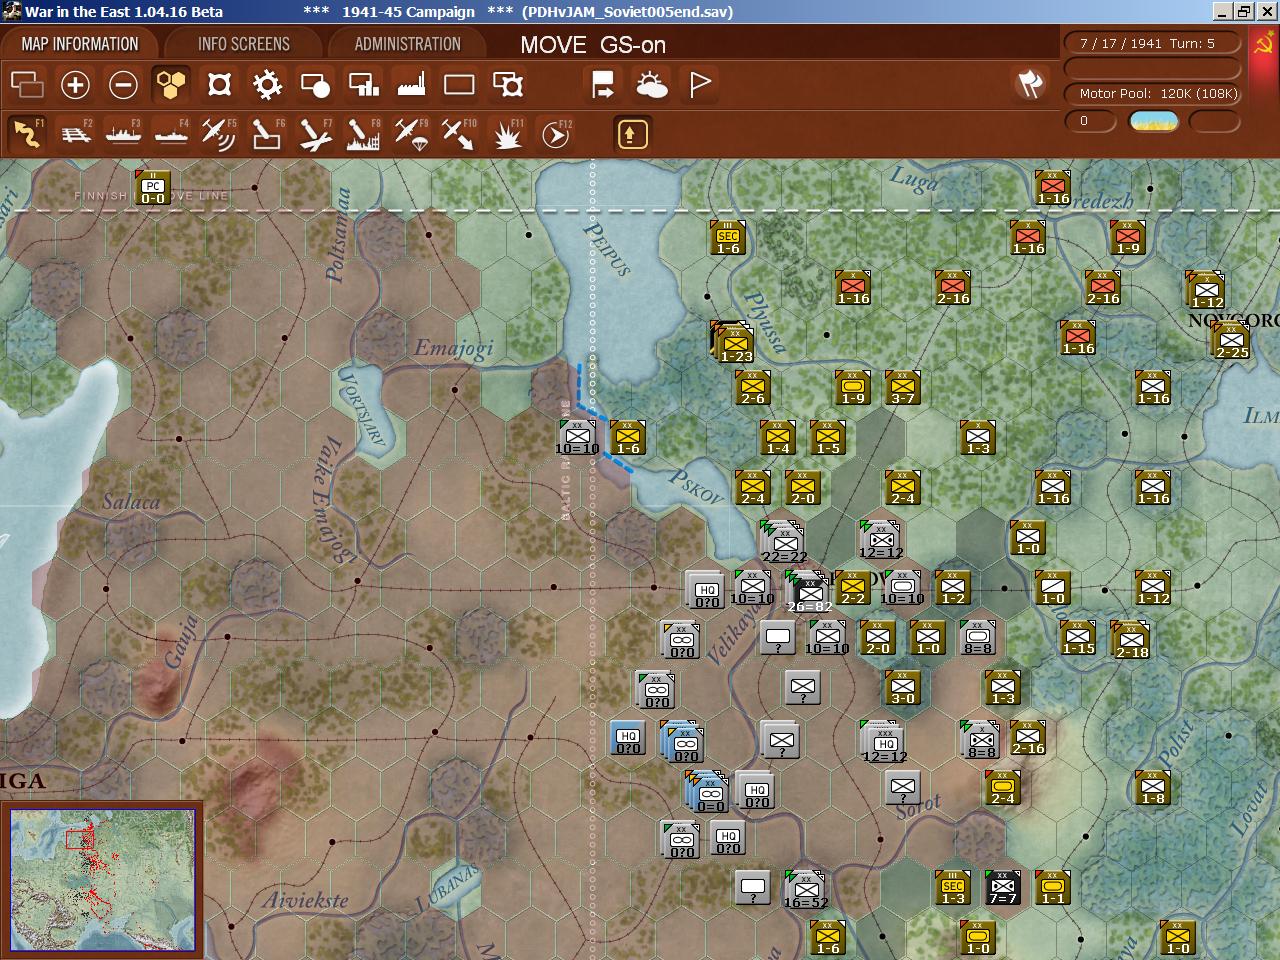Select the 1-8 Soviet unit counter
The width and height of the screenshot is (1280, 960).
(x=1153, y=788)
